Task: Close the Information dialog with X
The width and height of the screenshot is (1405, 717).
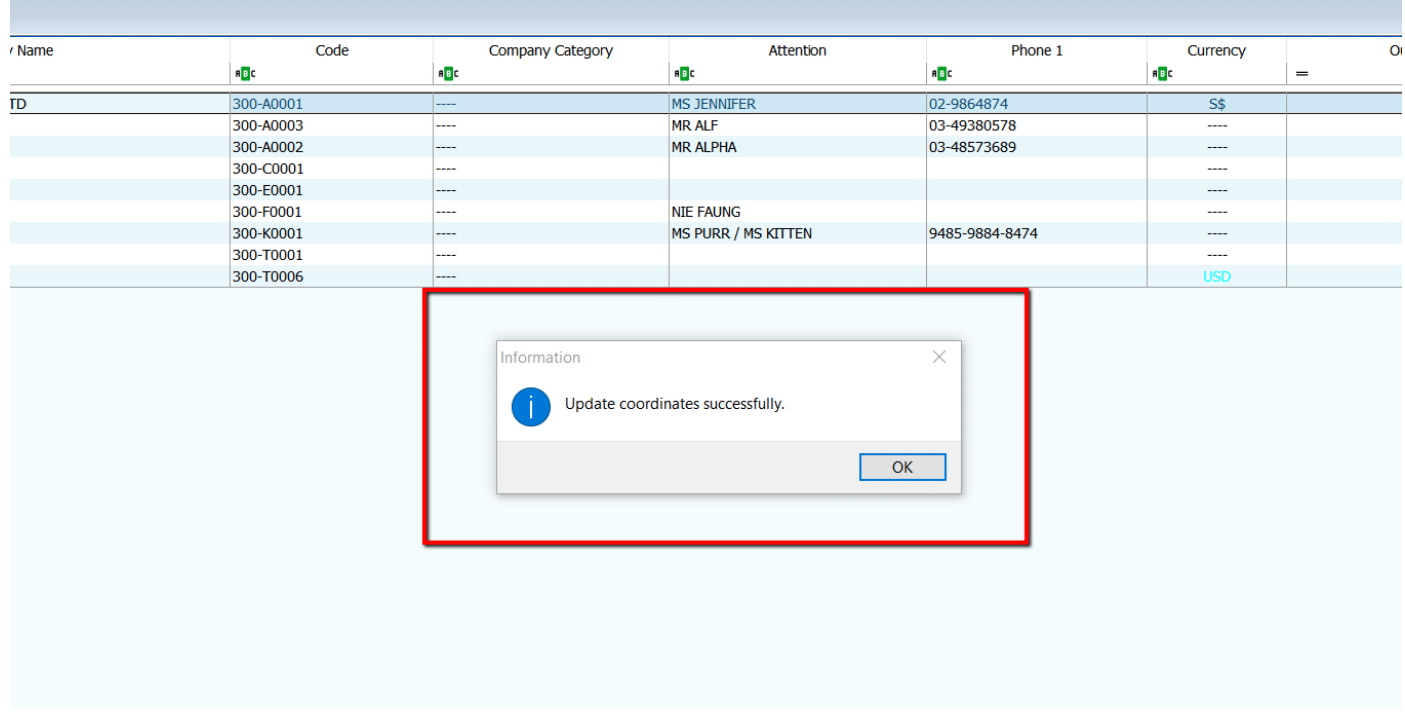Action: pos(939,357)
